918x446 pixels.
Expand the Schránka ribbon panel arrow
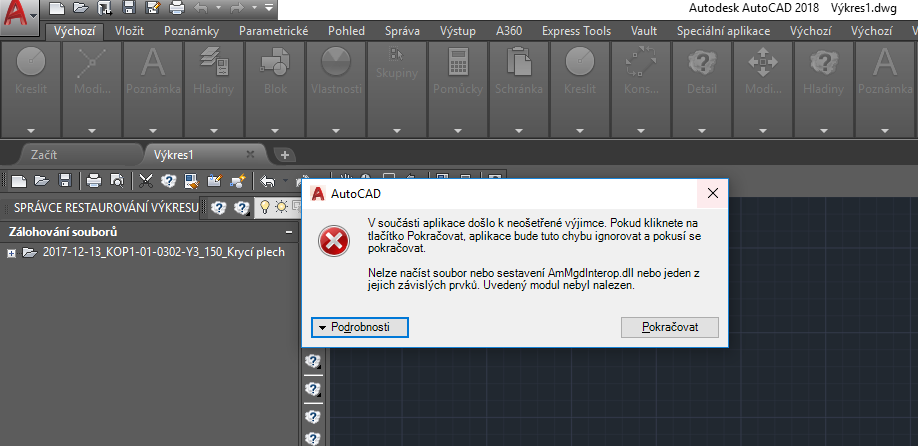(519, 130)
